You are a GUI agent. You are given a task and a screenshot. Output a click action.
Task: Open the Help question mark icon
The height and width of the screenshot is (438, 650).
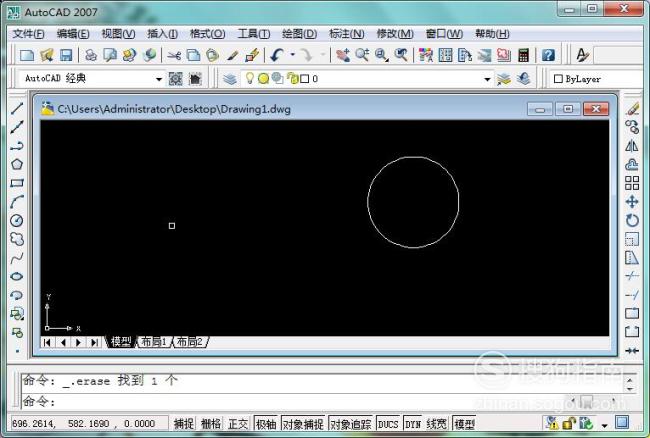(x=548, y=55)
